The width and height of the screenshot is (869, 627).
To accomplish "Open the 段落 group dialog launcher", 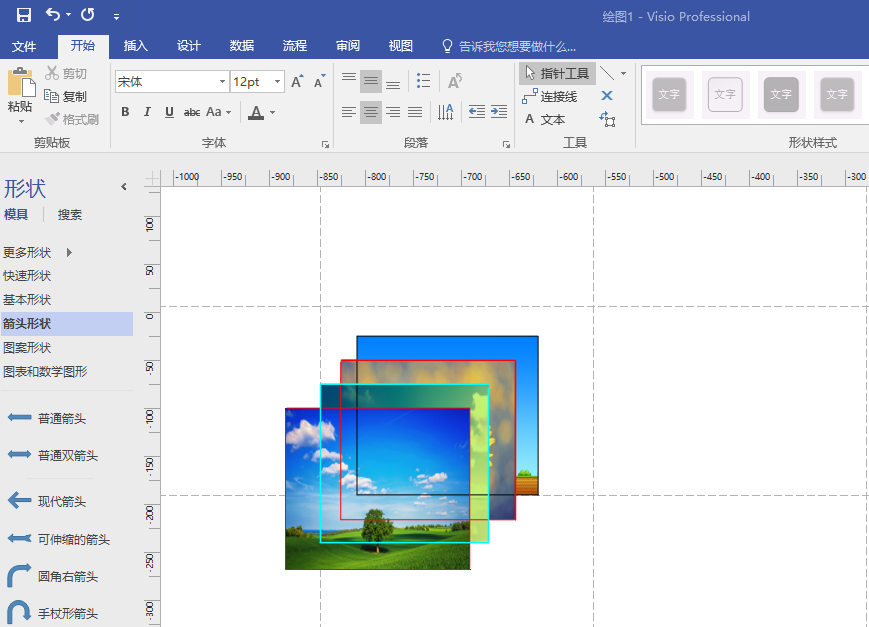I will (x=506, y=145).
